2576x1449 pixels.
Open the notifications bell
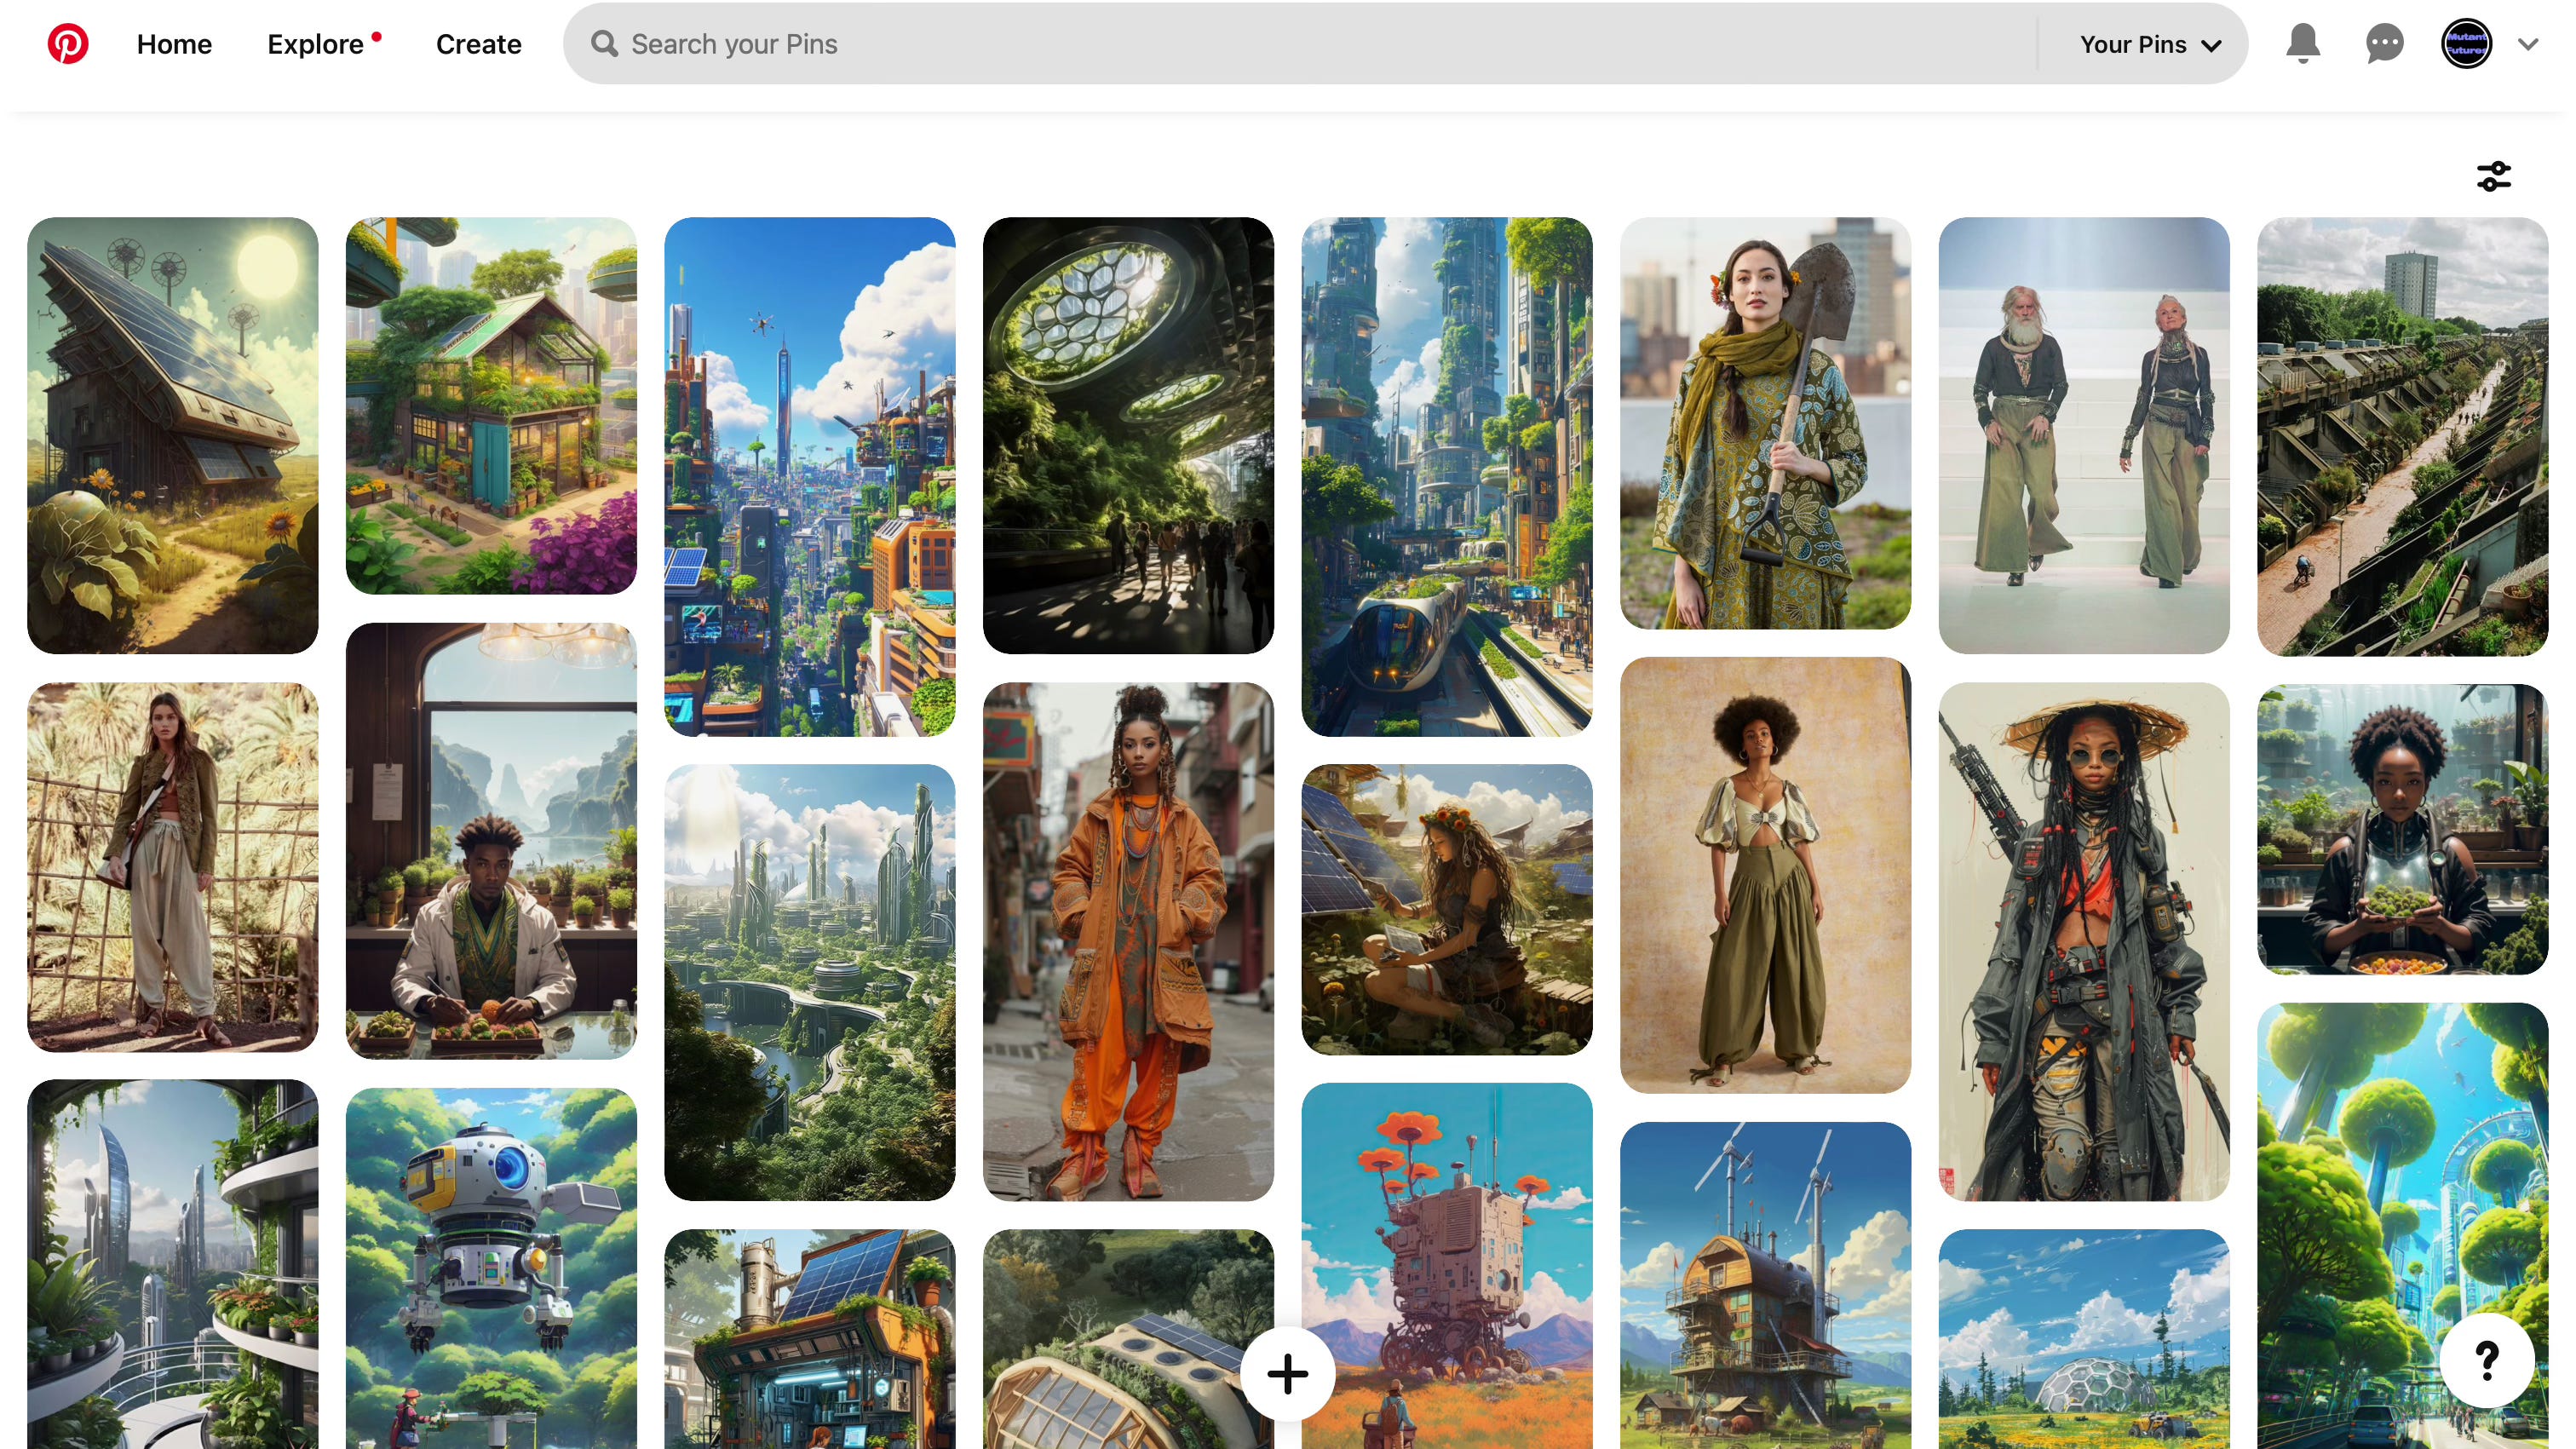coord(2302,44)
